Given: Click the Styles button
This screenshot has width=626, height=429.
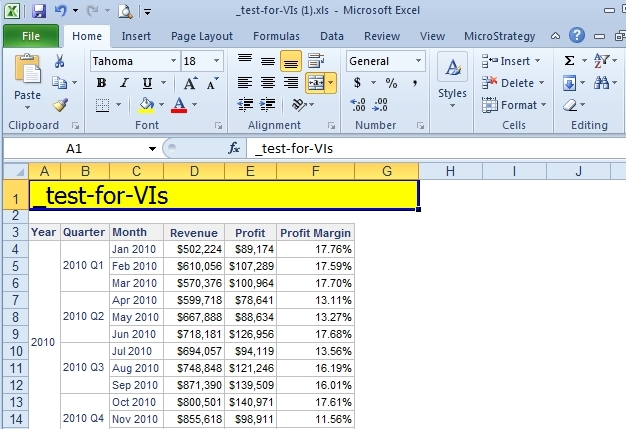Looking at the screenshot, I should click(x=452, y=80).
